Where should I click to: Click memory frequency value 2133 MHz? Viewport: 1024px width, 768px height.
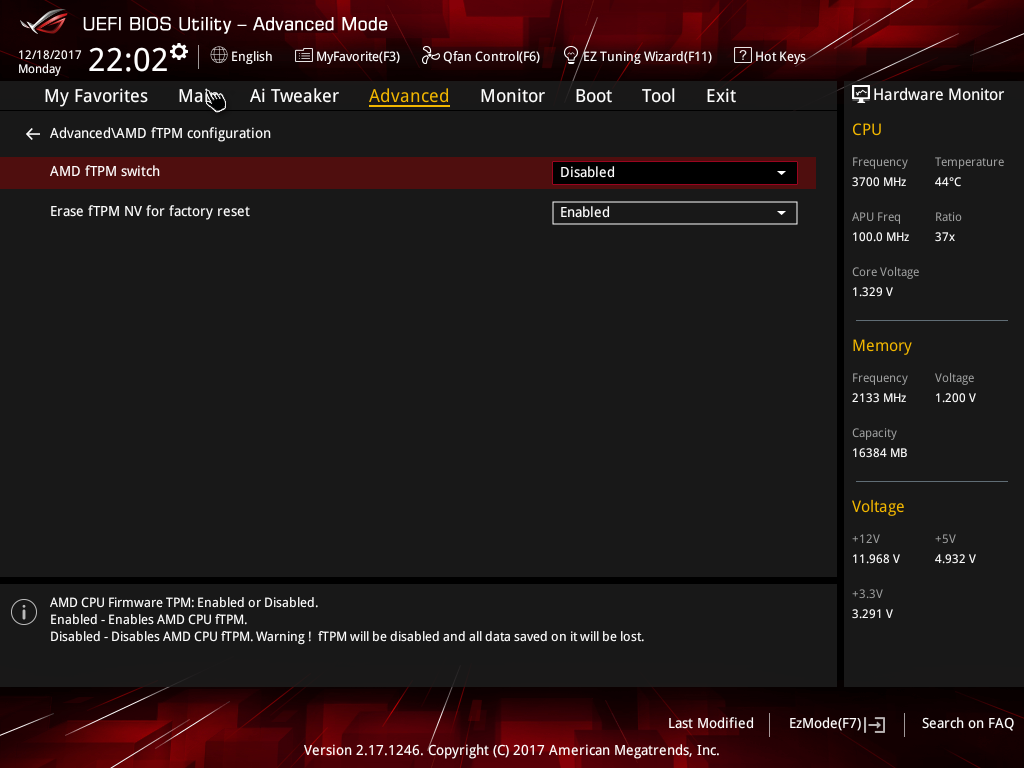878,397
